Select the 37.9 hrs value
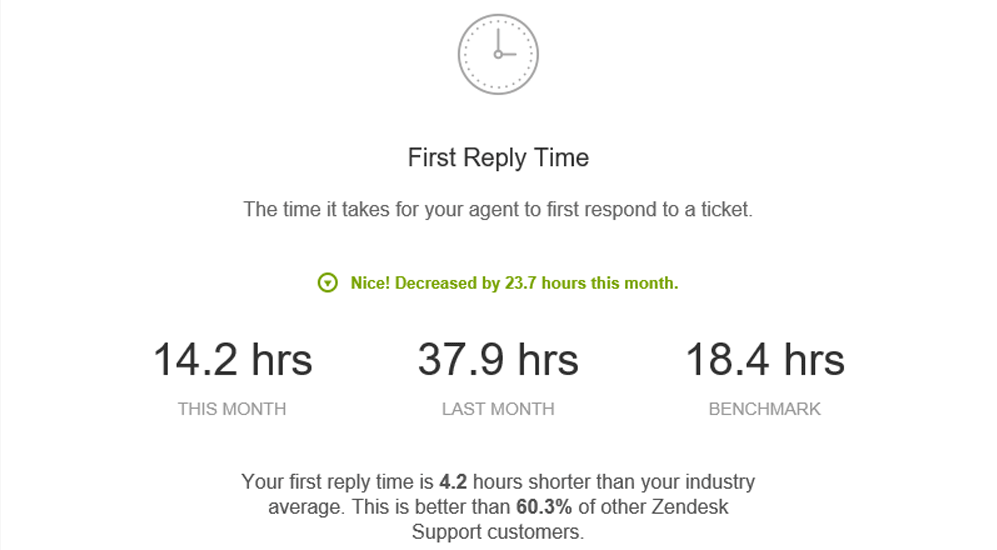997x550 pixels. (x=498, y=360)
